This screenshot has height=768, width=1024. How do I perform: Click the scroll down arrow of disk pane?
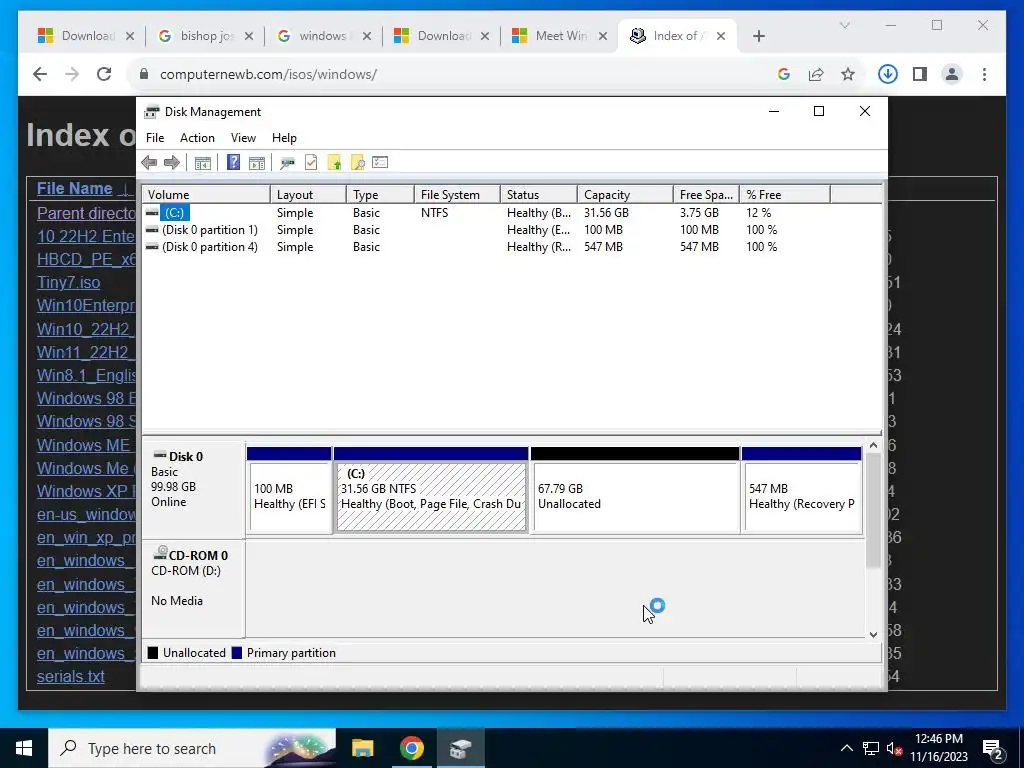pyautogui.click(x=873, y=634)
